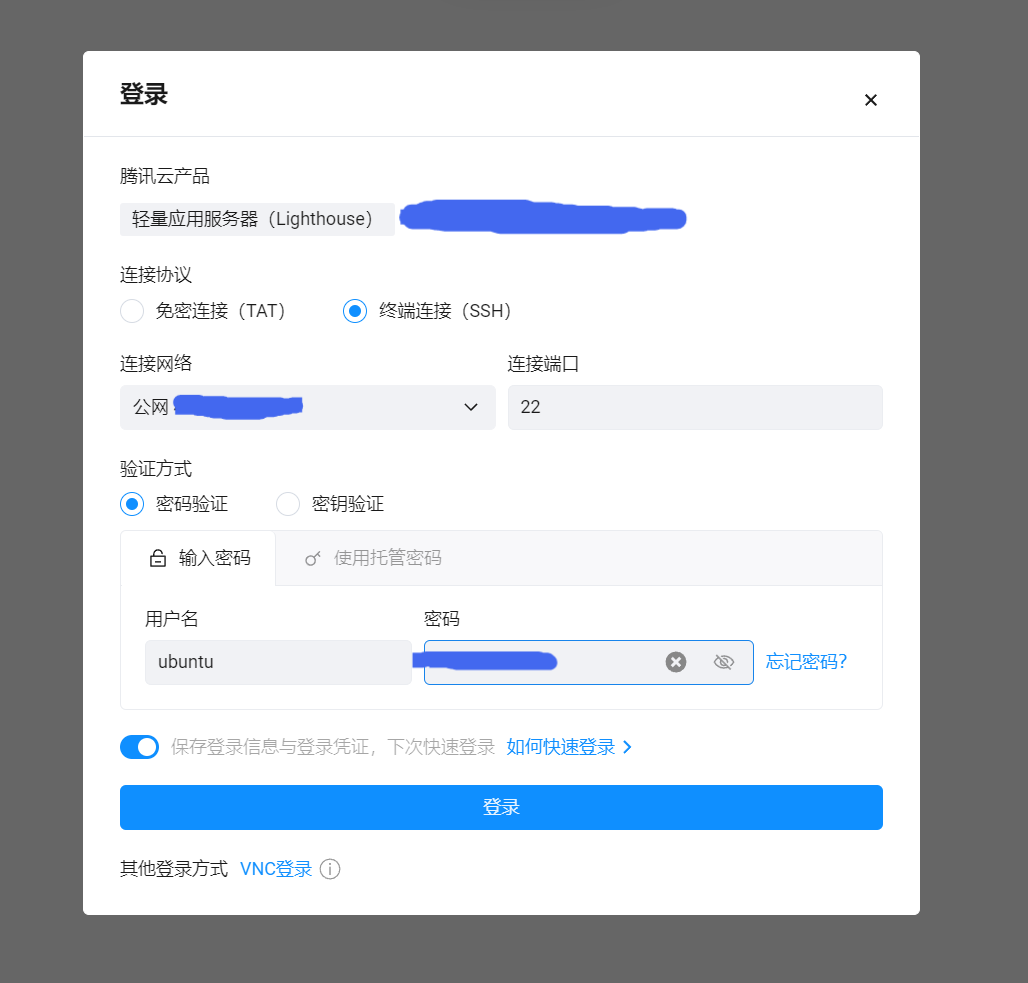Click the 连接端口 field showing 22
Image resolution: width=1028 pixels, height=983 pixels.
[x=695, y=407]
